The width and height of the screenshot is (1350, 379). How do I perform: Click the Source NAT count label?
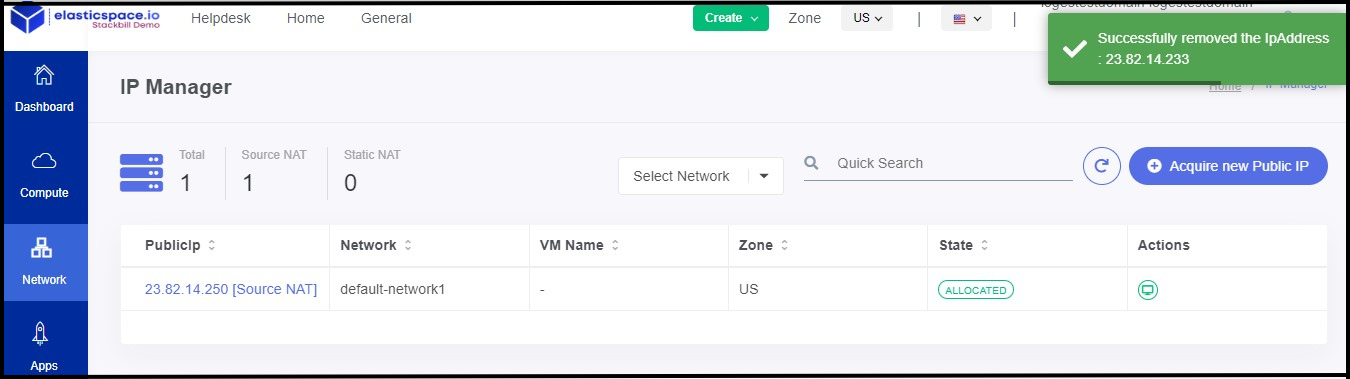(x=274, y=155)
